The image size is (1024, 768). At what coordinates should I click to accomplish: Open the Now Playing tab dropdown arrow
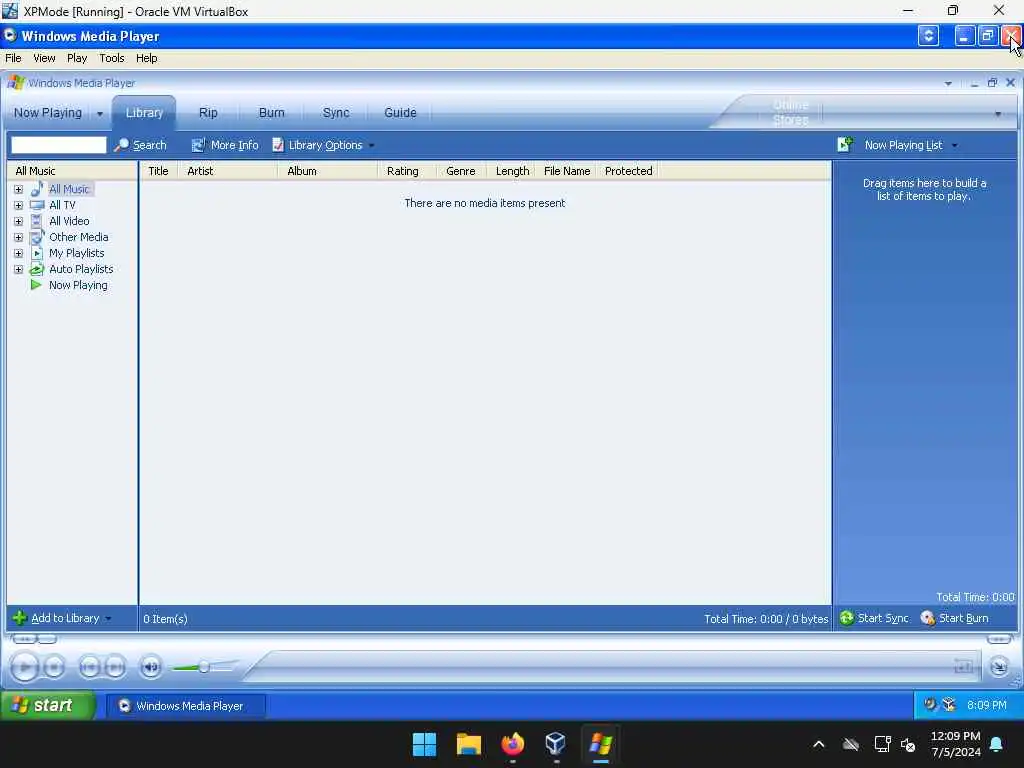(x=100, y=114)
